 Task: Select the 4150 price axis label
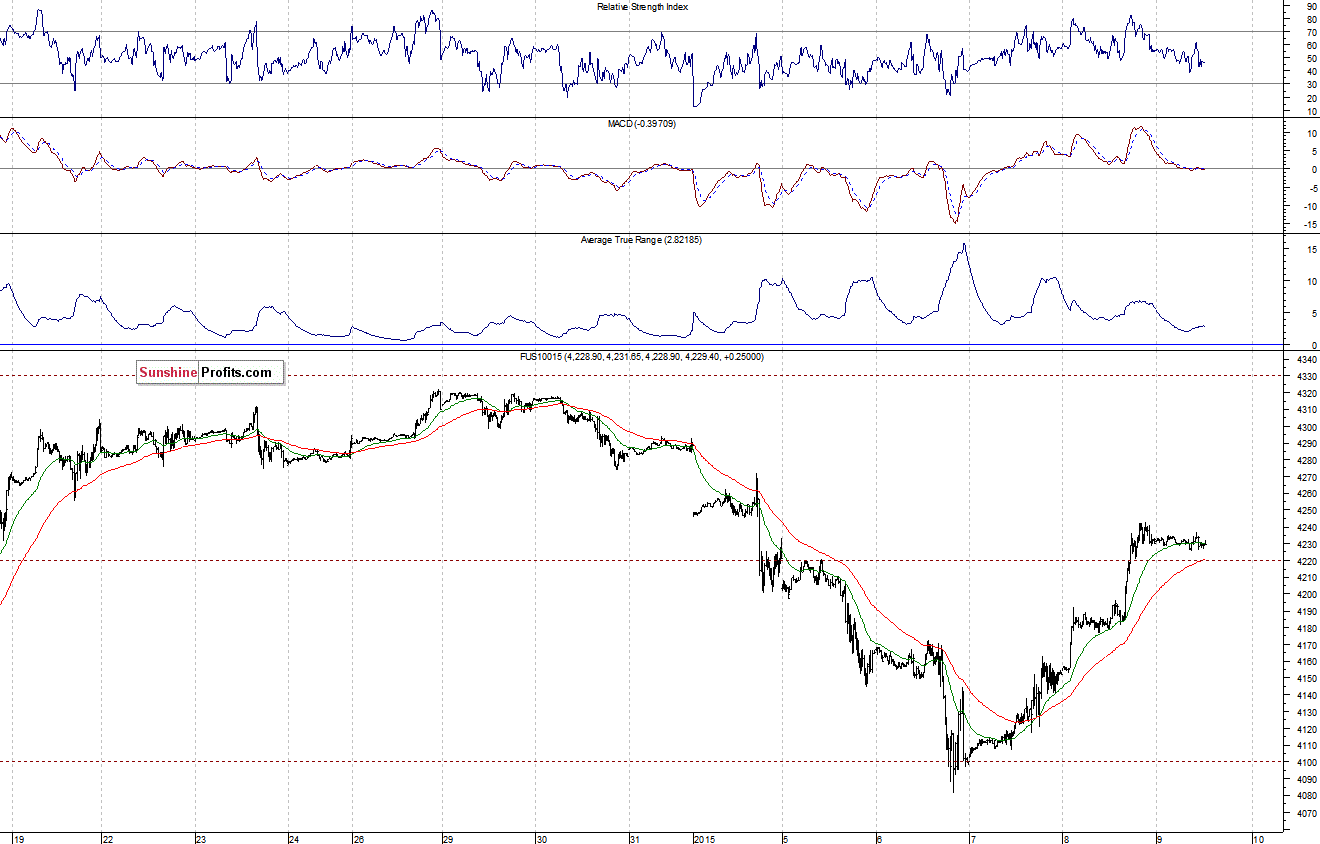point(1305,678)
